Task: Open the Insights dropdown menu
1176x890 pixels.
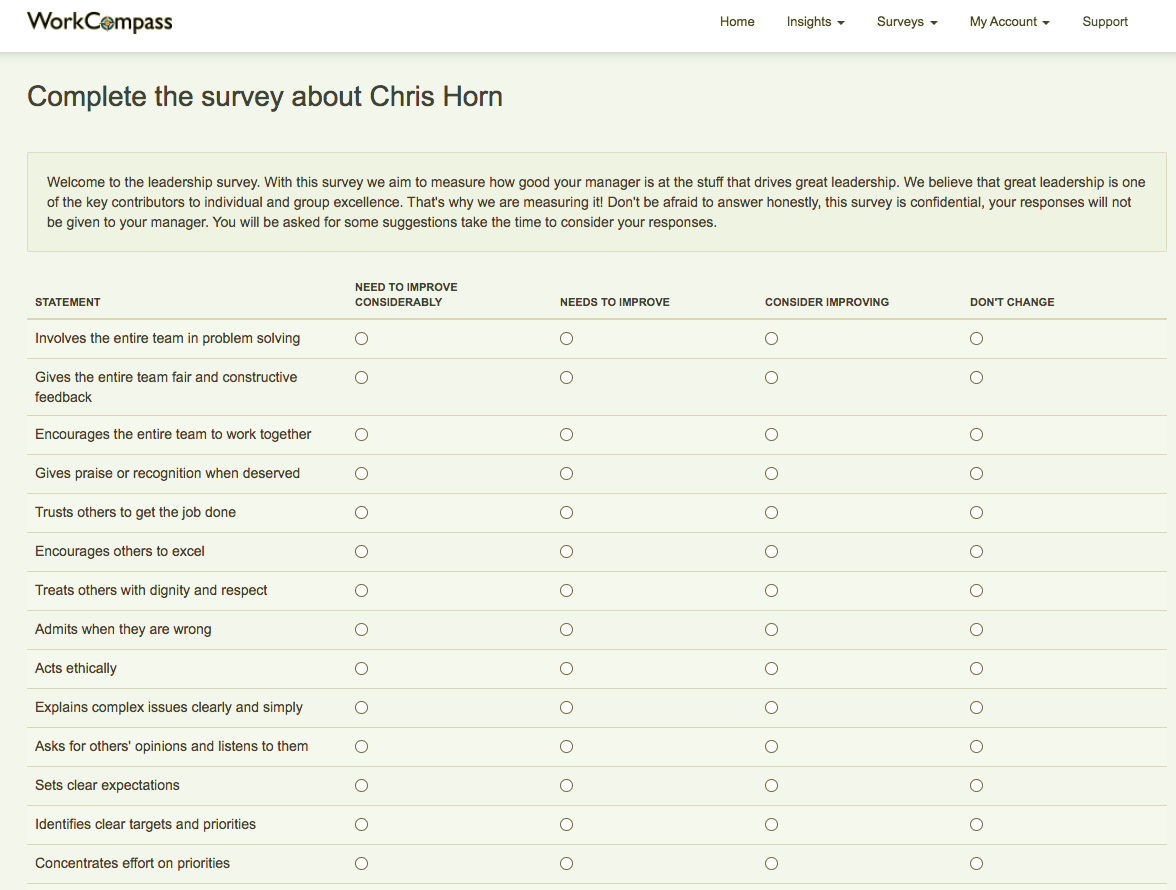Action: point(815,21)
